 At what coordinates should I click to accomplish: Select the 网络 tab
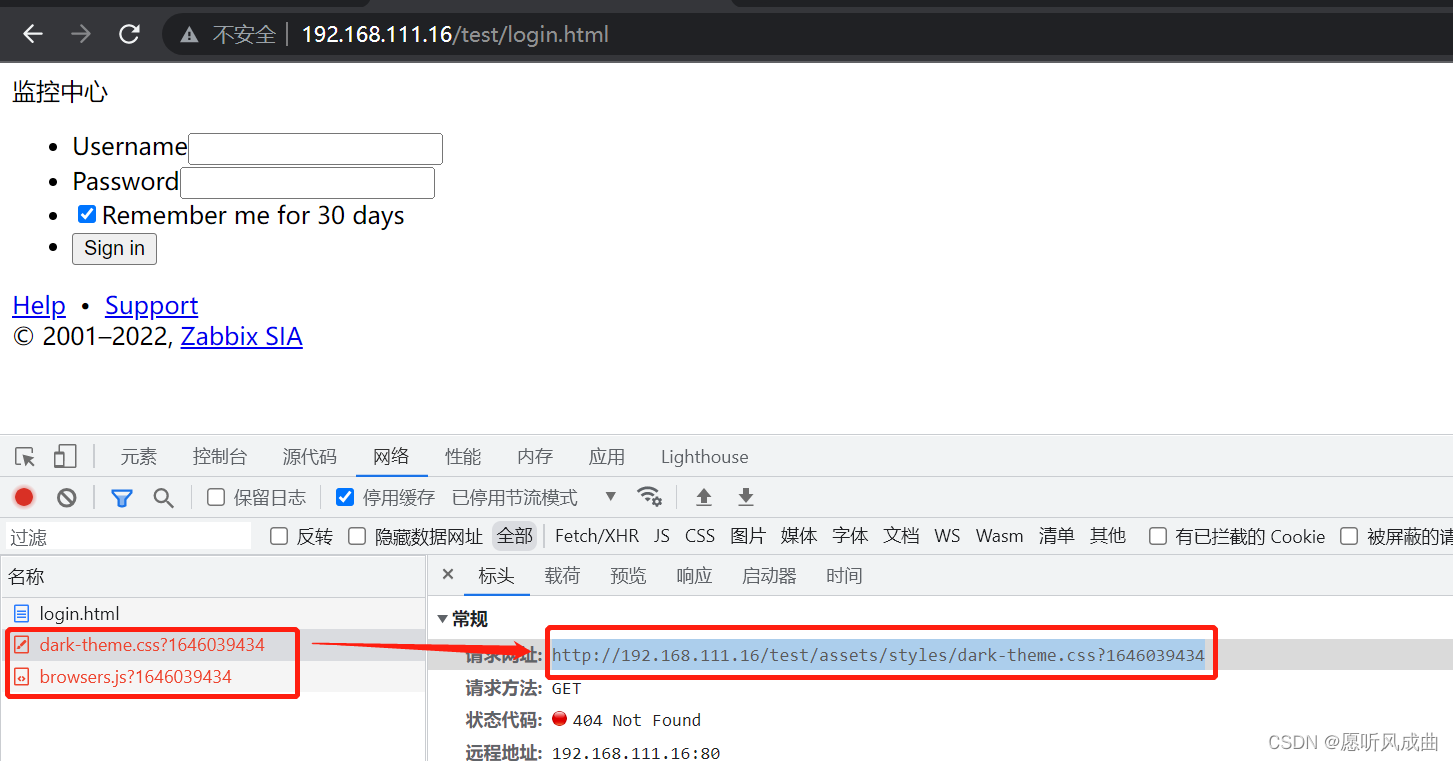click(391, 457)
